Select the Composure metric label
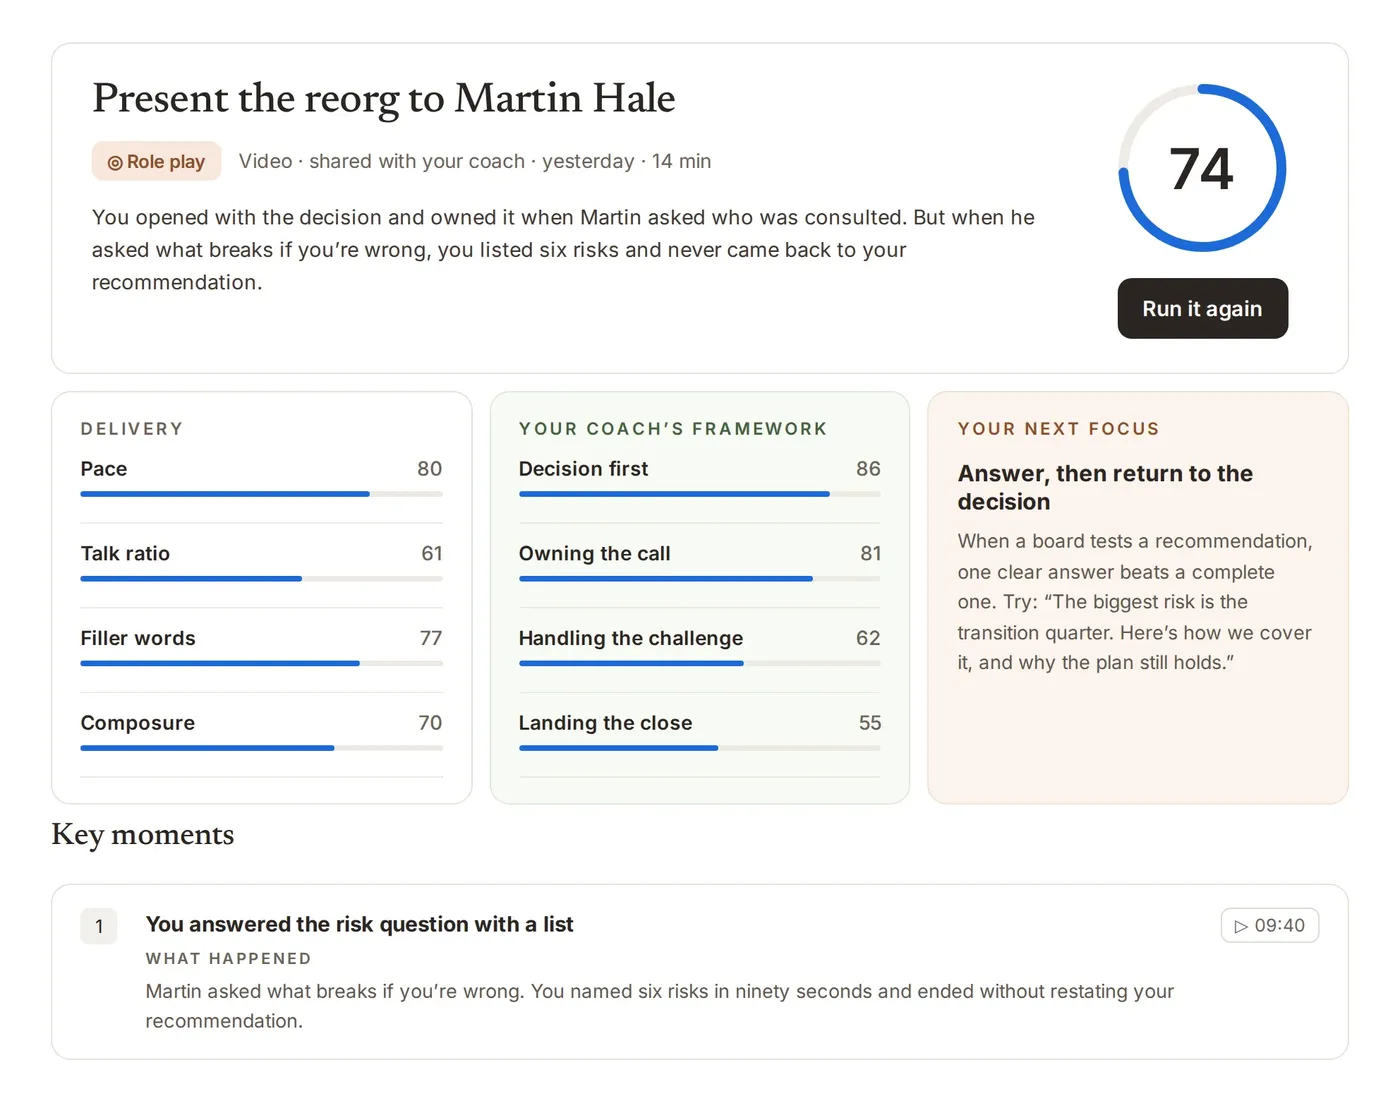Screen dimensions: 1400x1108 (138, 722)
